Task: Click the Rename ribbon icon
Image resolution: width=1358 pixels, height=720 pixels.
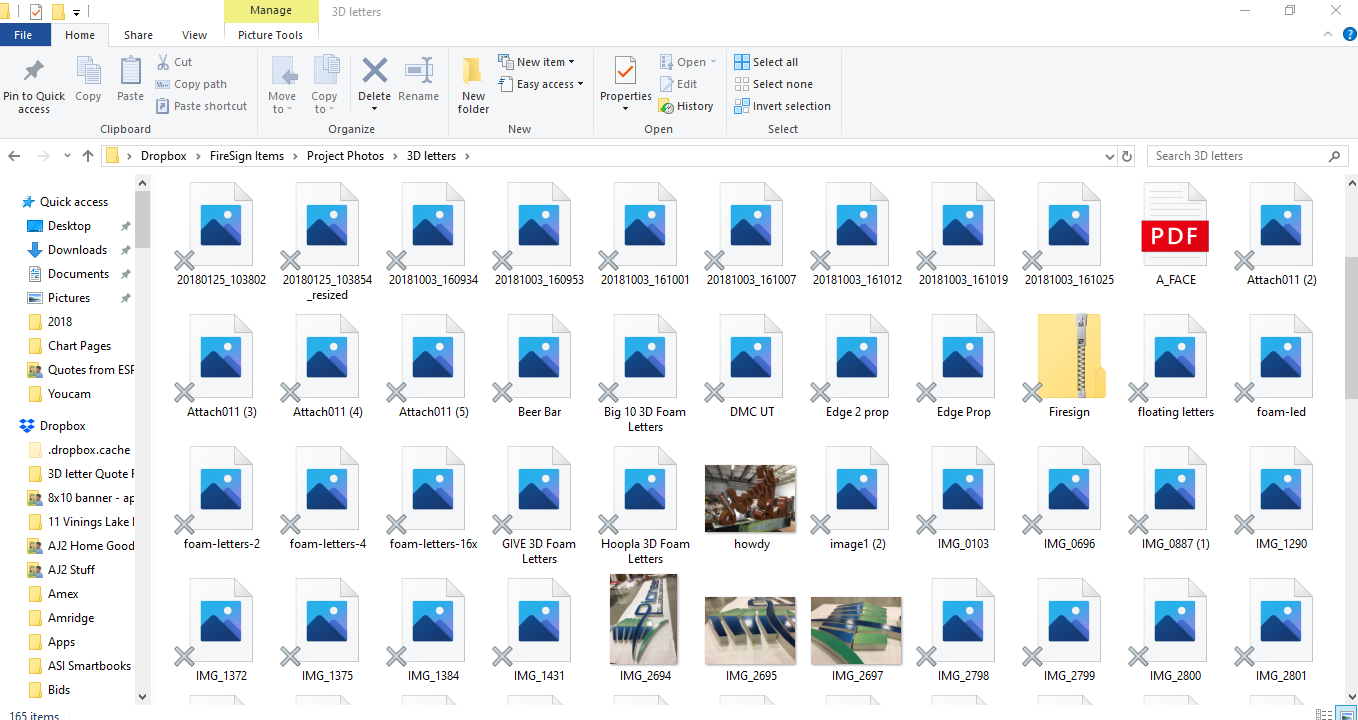Action: pyautogui.click(x=418, y=71)
